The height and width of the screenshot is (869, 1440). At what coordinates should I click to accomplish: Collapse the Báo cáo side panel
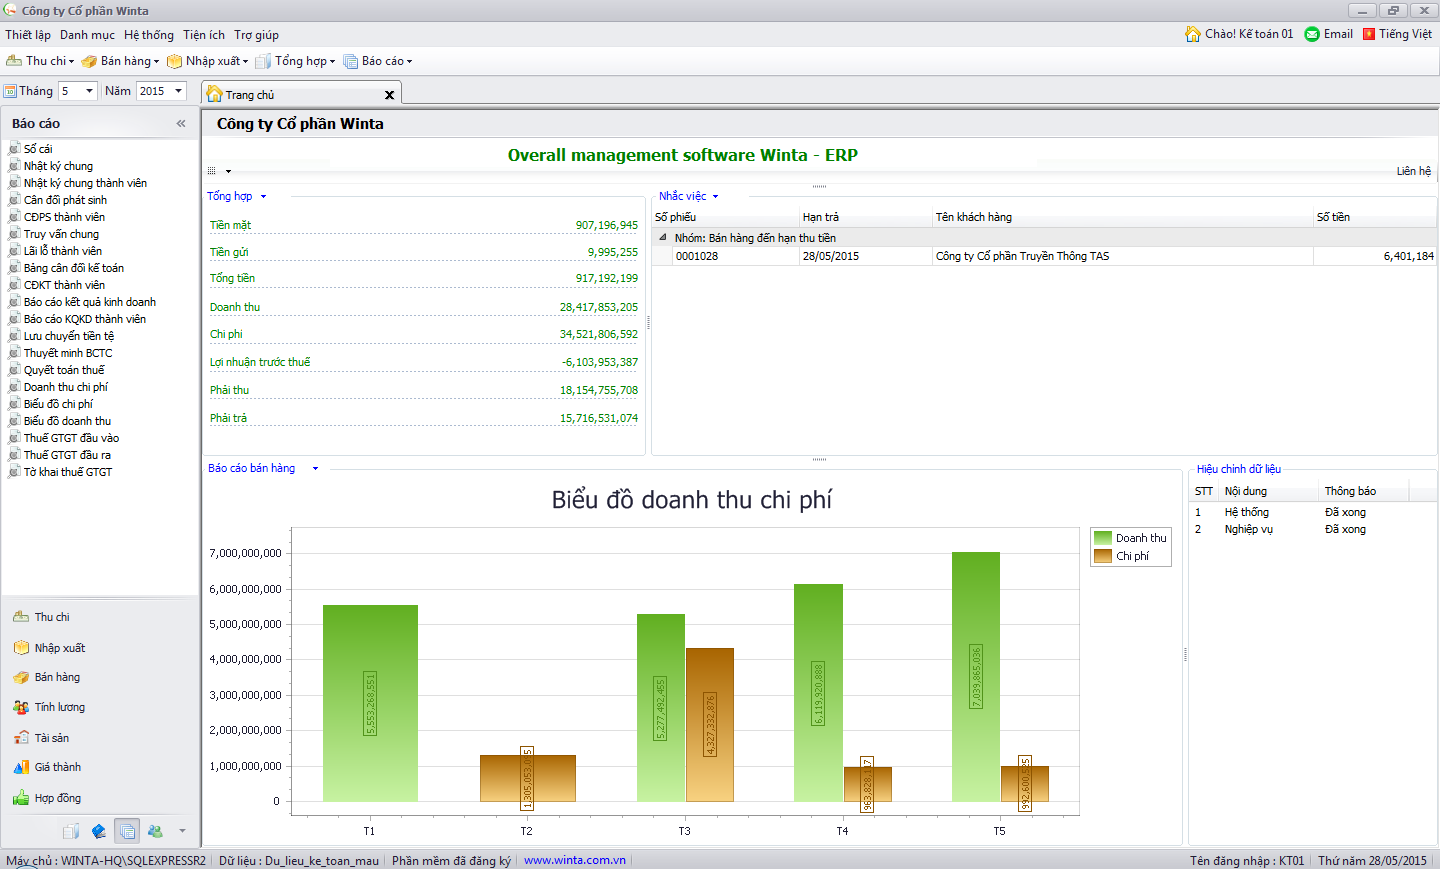point(181,124)
